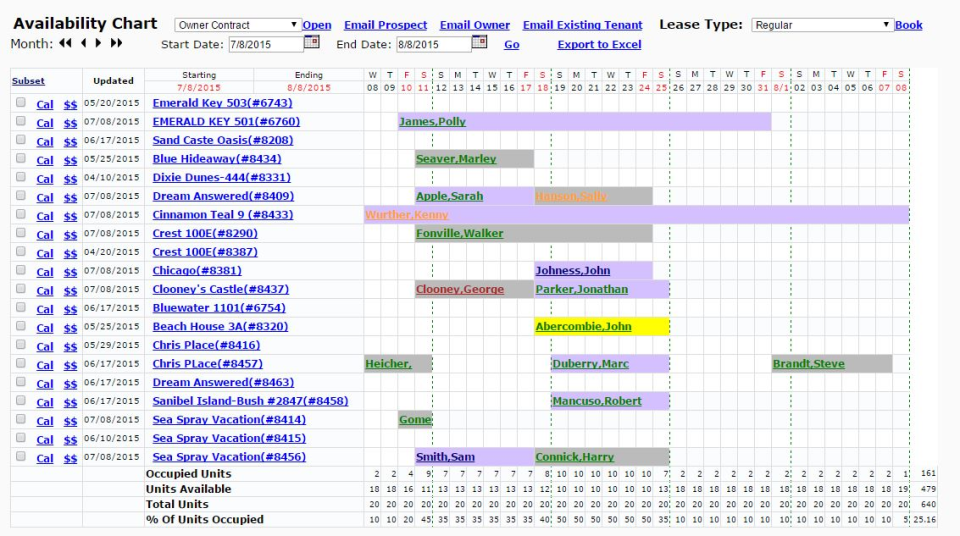Open the End Date calendar picker icon
The height and width of the screenshot is (536, 960).
(479, 42)
